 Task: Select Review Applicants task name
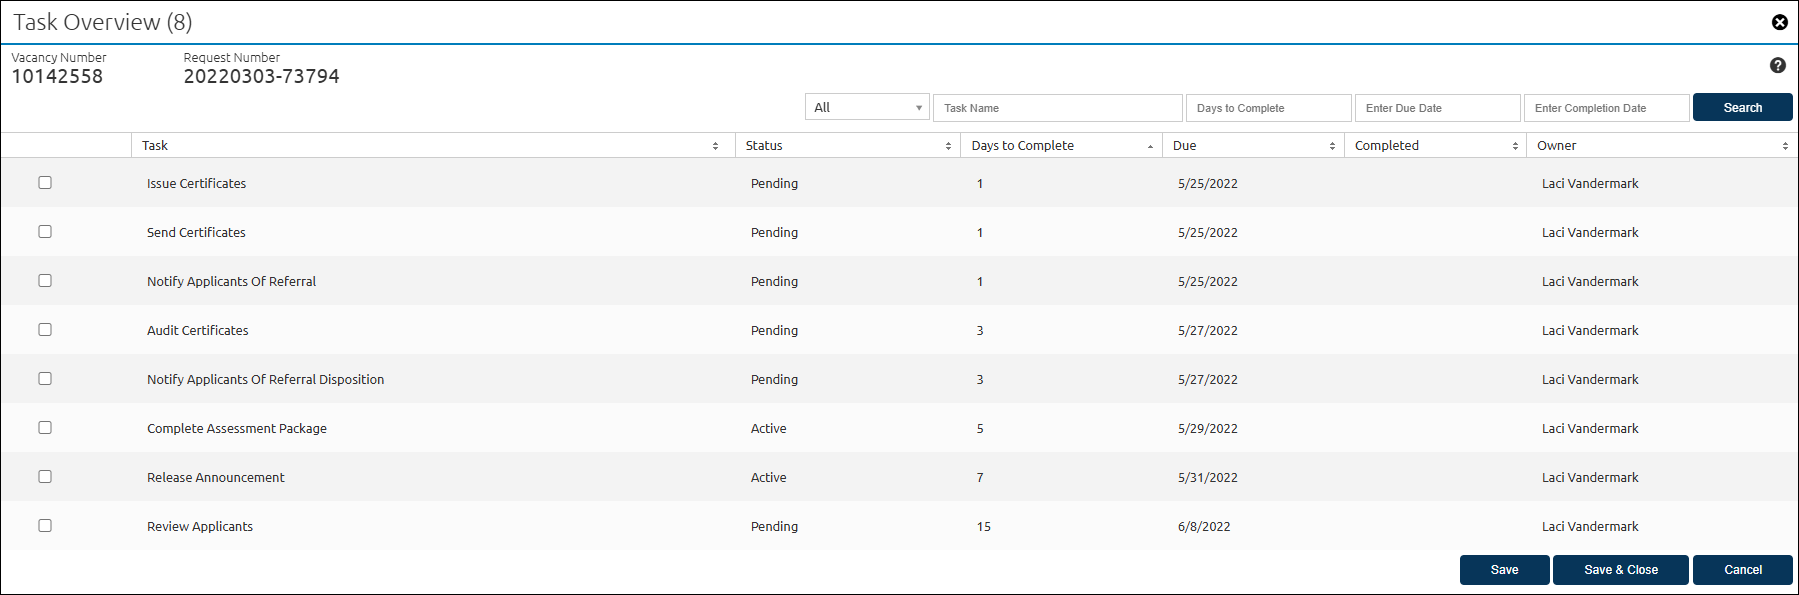point(200,527)
